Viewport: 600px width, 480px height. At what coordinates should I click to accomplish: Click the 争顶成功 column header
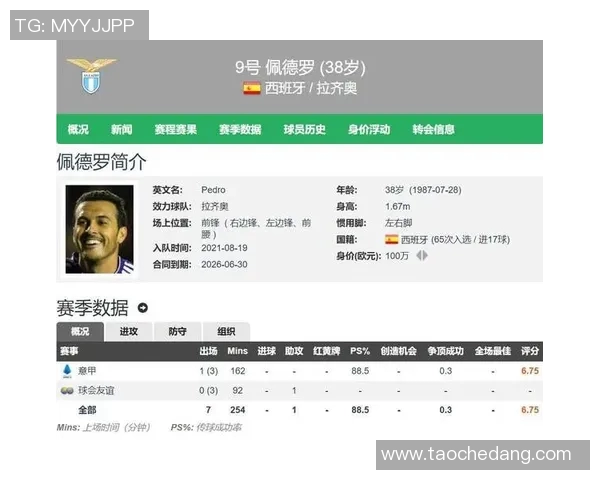[445, 351]
